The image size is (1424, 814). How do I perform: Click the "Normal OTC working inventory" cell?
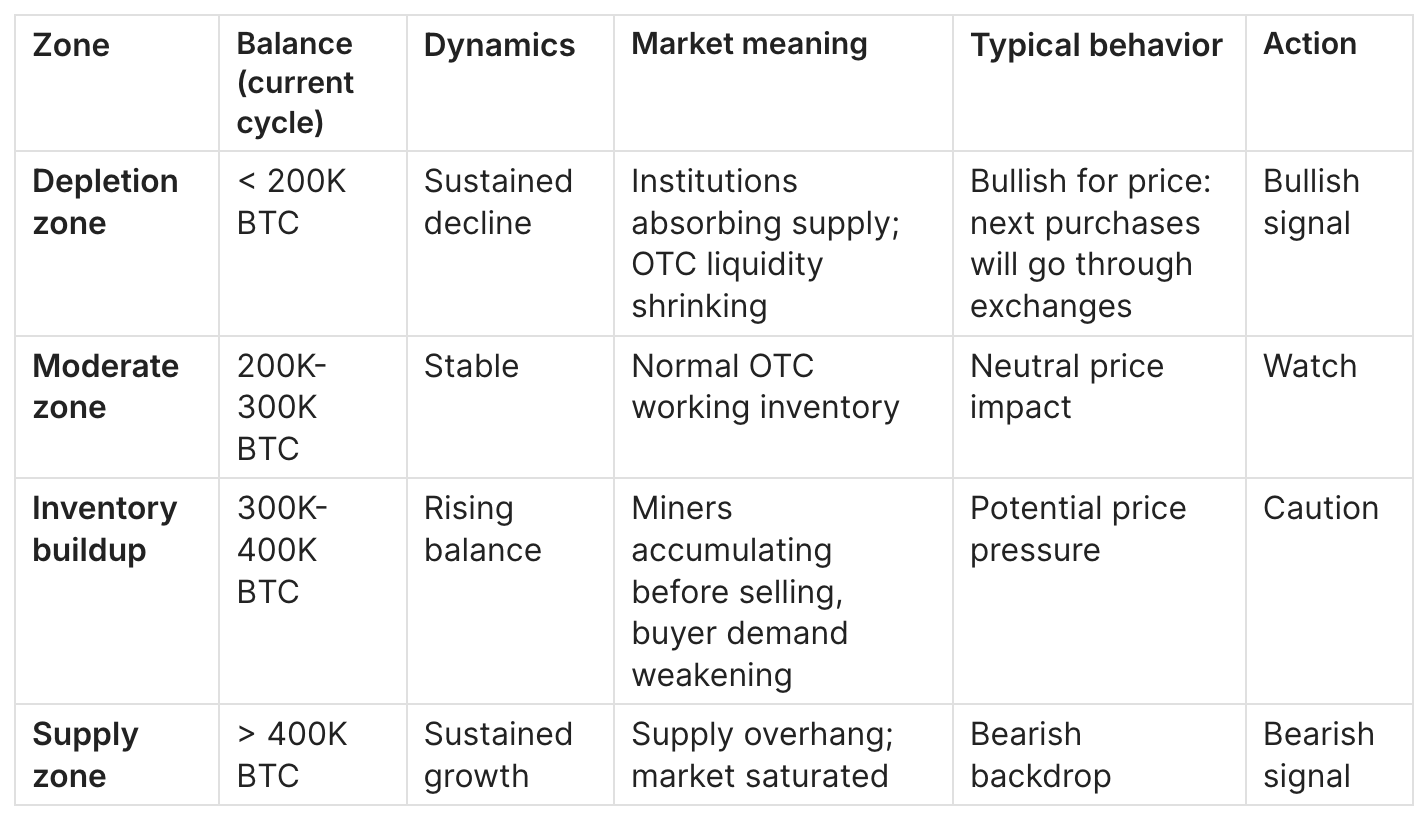765,387
